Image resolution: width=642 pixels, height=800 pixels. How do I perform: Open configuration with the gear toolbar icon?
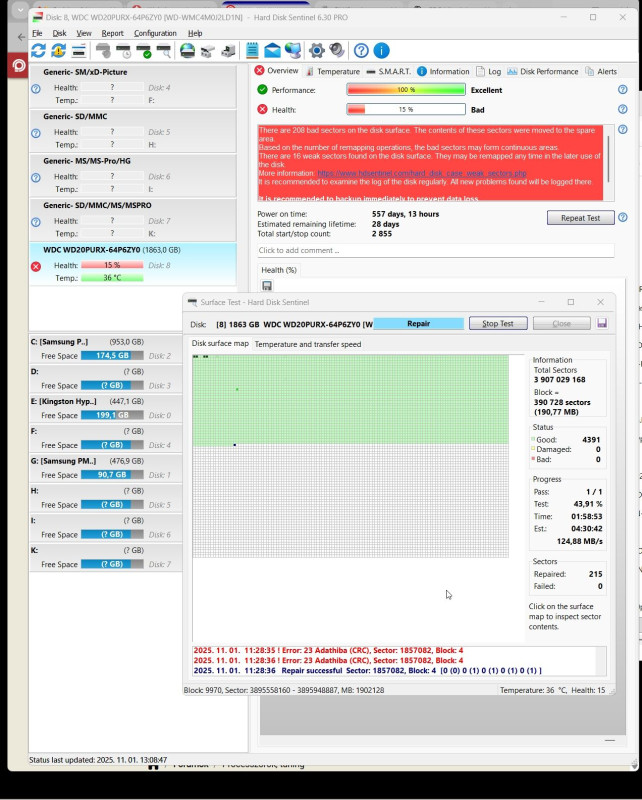point(316,51)
